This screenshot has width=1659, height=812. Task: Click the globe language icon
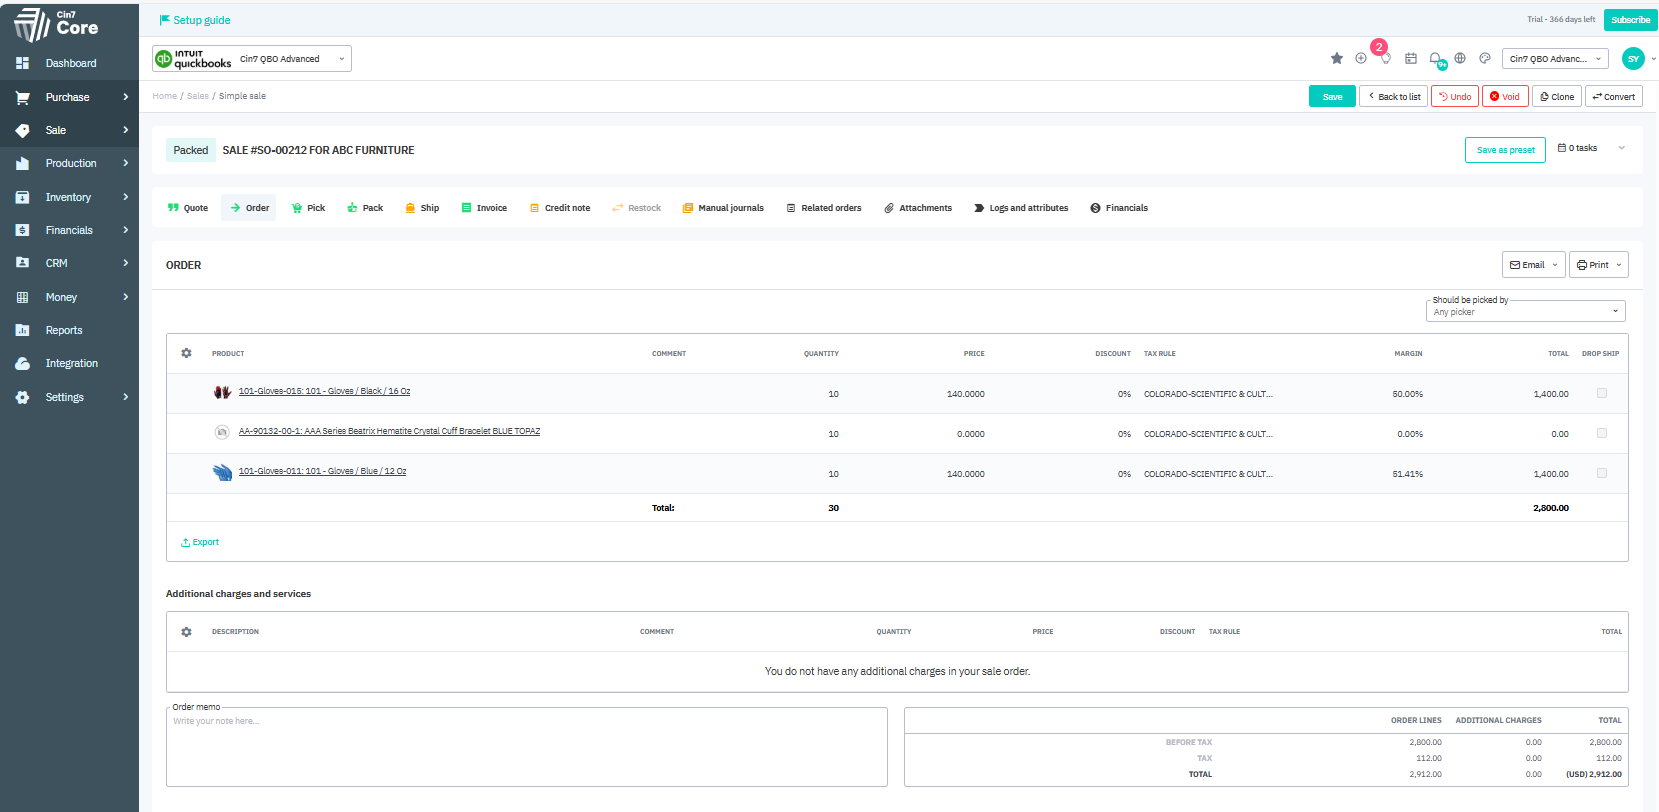(x=1460, y=58)
